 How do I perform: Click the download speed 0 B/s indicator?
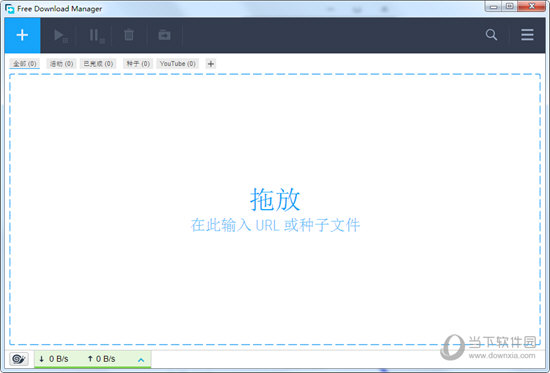tap(54, 359)
